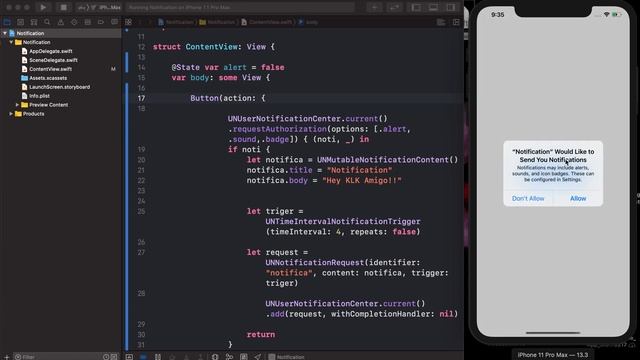This screenshot has width=640, height=360.
Task: Click the Notification project breadcrumb
Action: point(176,22)
